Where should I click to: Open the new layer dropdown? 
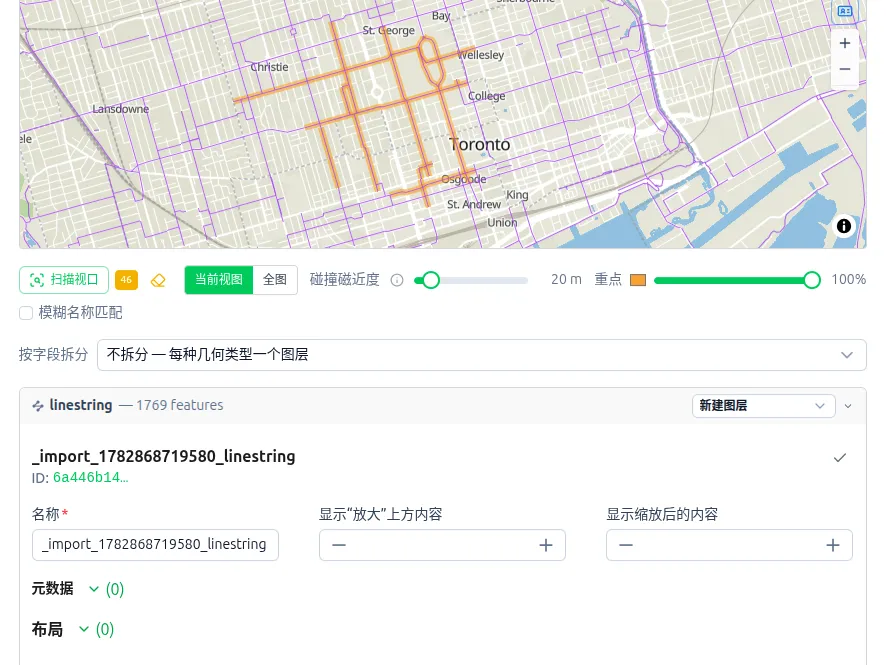(764, 406)
